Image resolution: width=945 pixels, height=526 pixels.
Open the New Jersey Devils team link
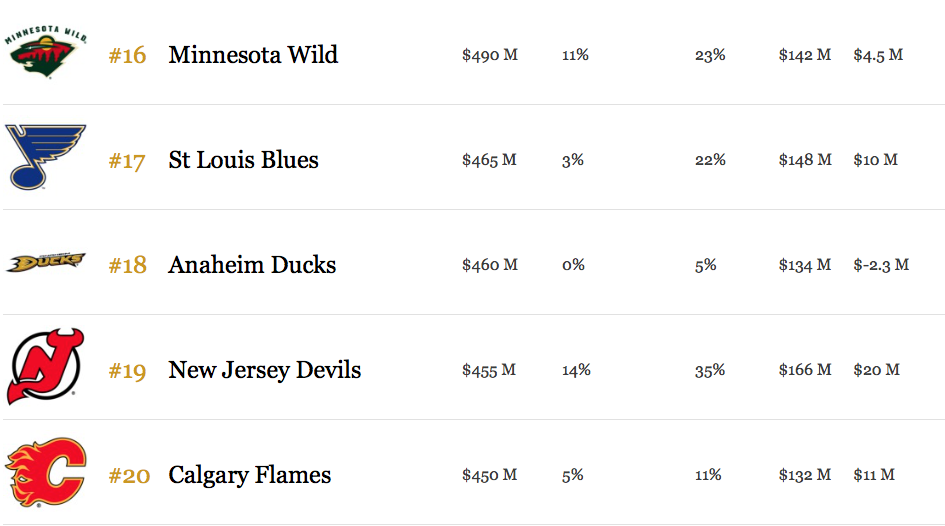(265, 370)
